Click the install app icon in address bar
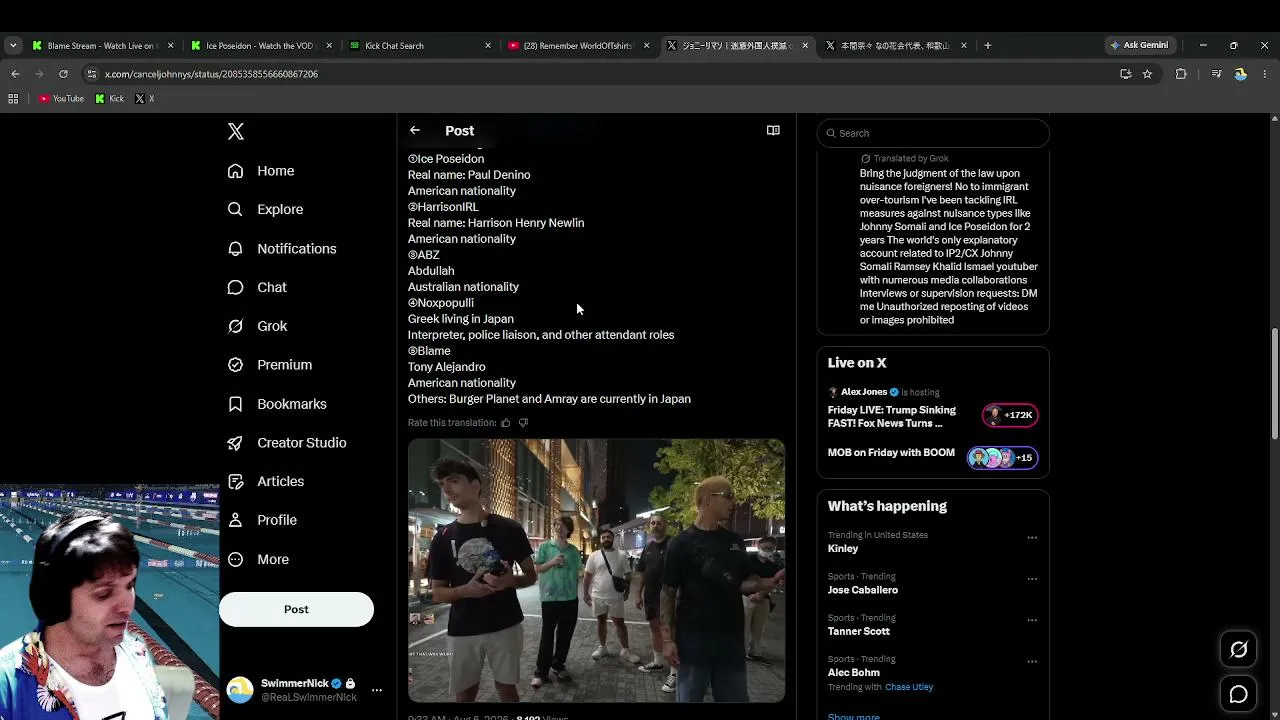Screen dimensions: 1280x720 [x=1126, y=74]
